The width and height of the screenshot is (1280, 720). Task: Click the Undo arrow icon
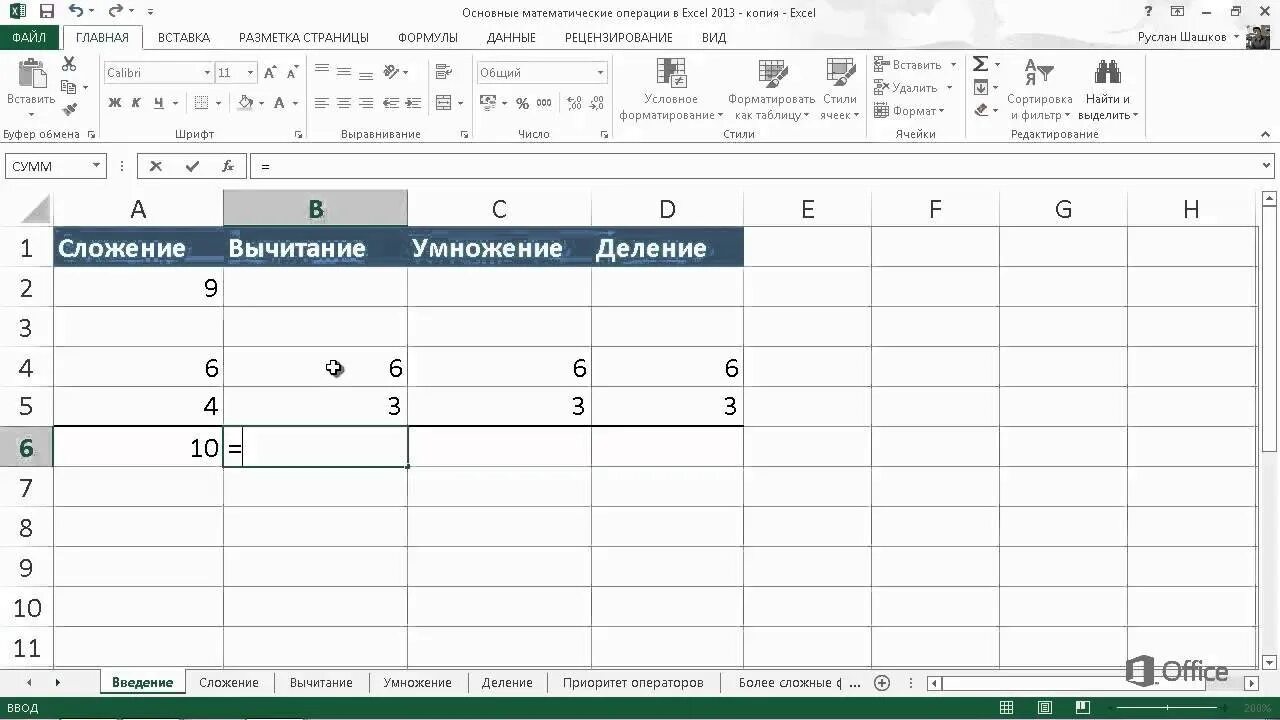(x=77, y=12)
